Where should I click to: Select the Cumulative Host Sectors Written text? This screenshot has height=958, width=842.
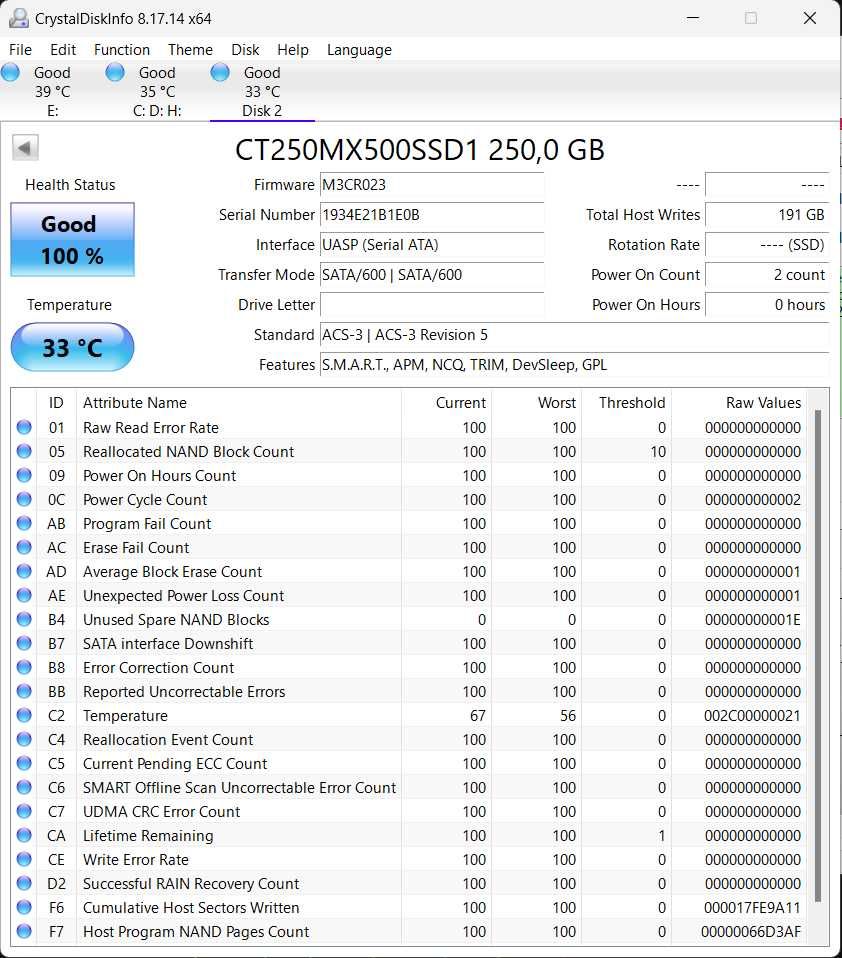tap(191, 907)
